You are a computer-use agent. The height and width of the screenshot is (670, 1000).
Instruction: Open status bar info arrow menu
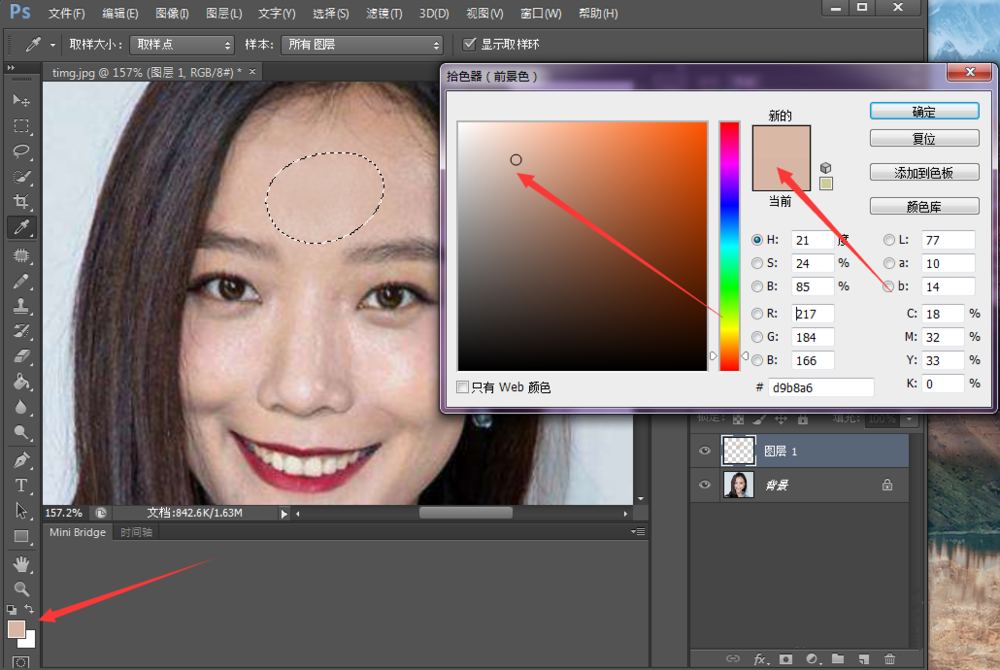284,513
